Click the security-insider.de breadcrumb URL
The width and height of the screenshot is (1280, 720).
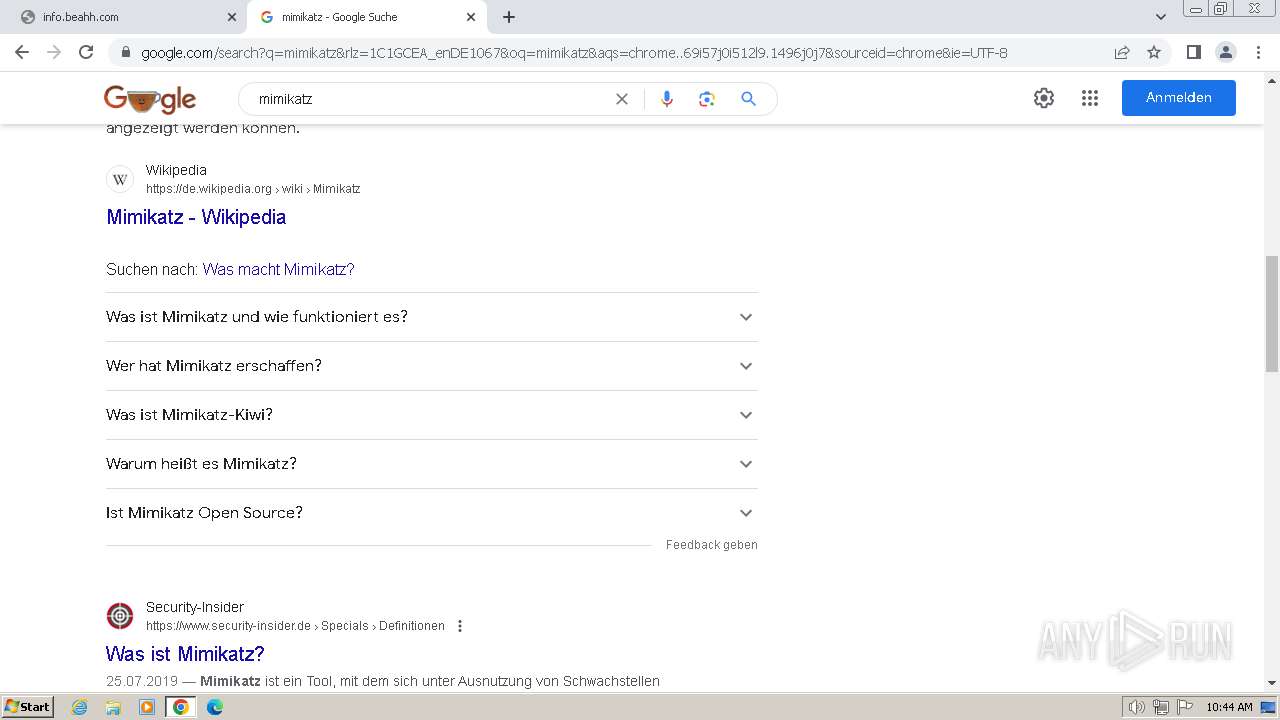coord(295,626)
